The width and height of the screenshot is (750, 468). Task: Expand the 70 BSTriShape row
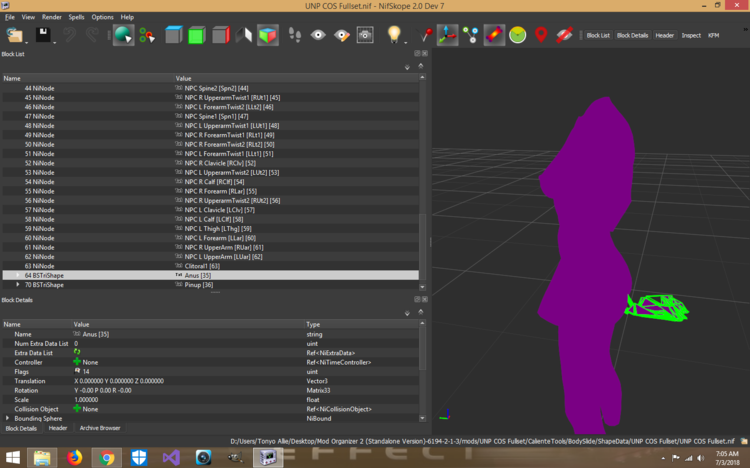(18, 285)
